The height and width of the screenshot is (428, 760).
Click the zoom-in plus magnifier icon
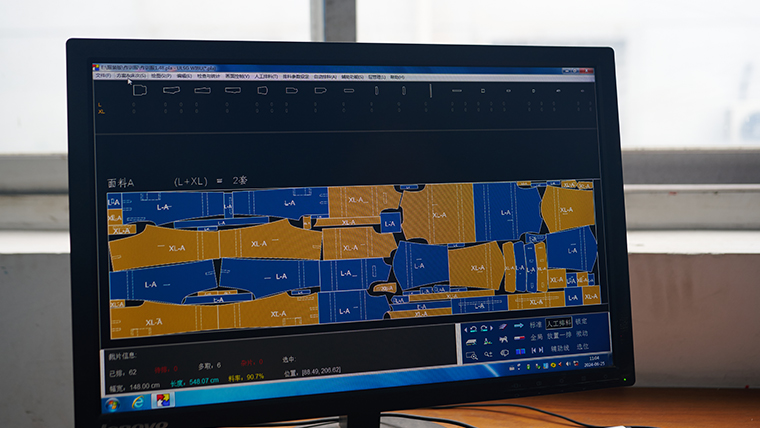point(488,354)
